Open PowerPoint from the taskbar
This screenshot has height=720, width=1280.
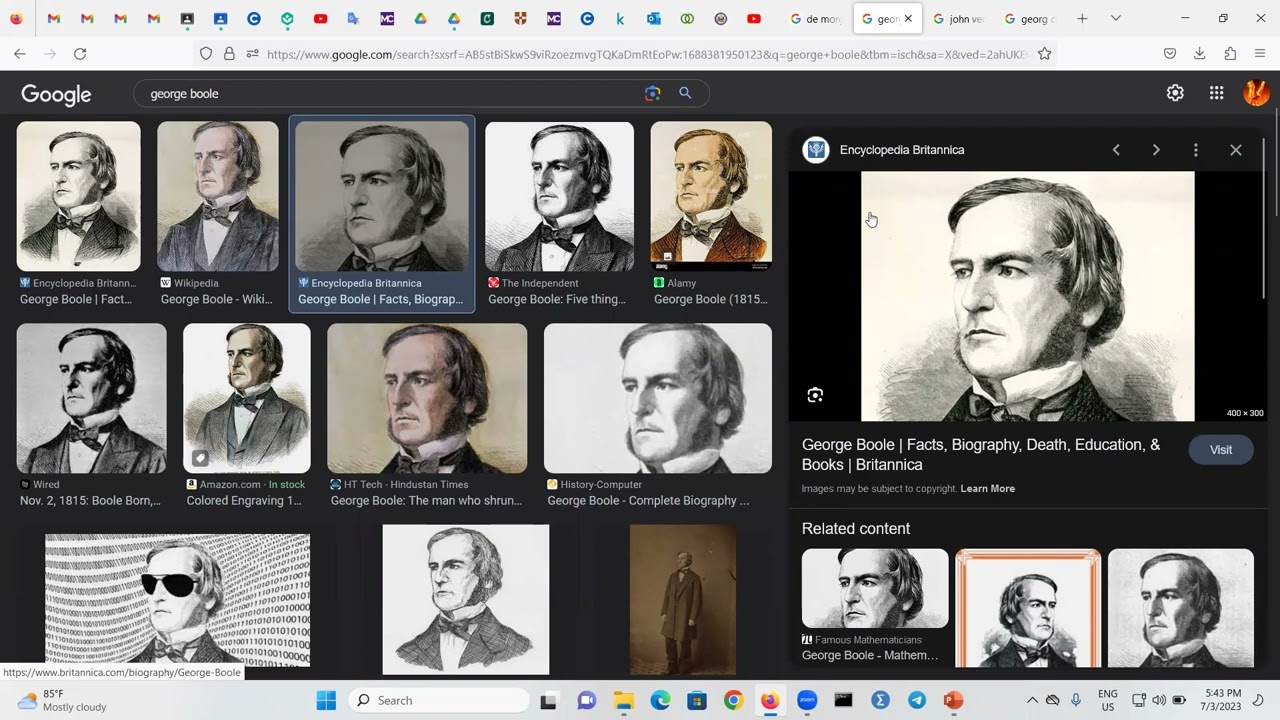pyautogui.click(x=953, y=700)
